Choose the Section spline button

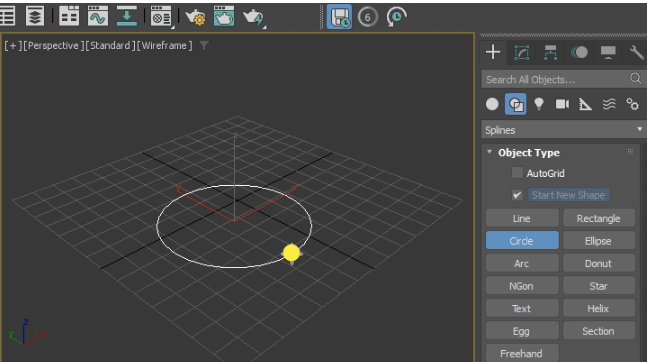coord(599,331)
